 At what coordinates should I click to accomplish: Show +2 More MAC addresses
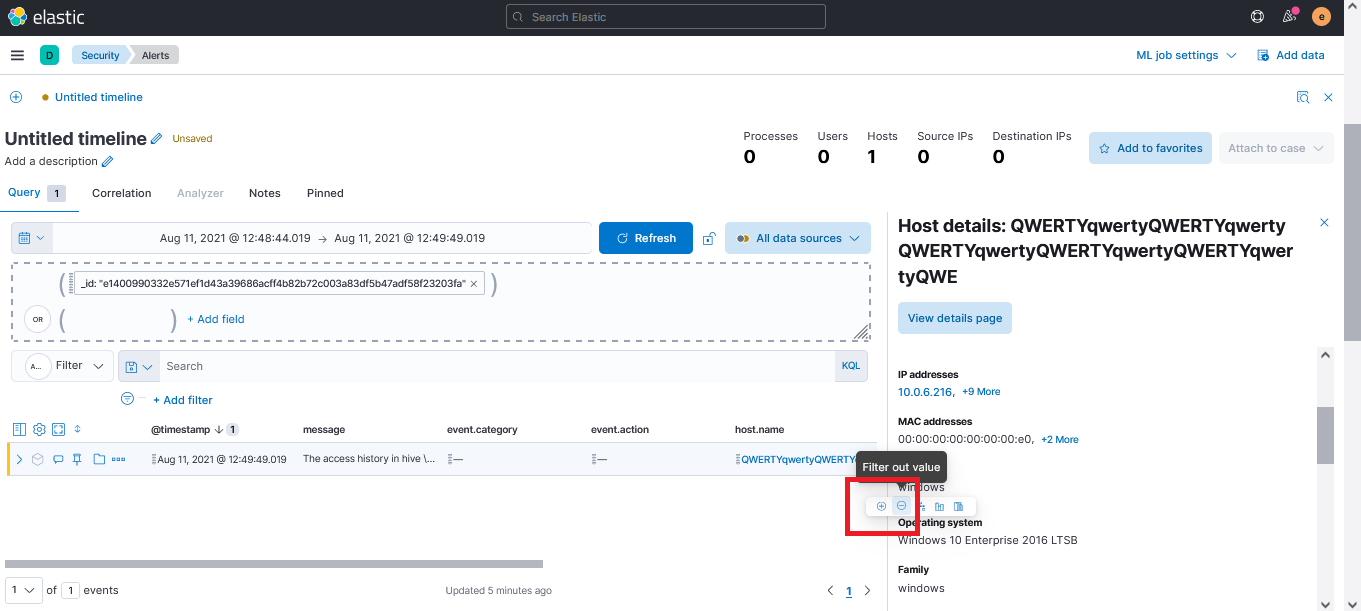[x=1060, y=440]
